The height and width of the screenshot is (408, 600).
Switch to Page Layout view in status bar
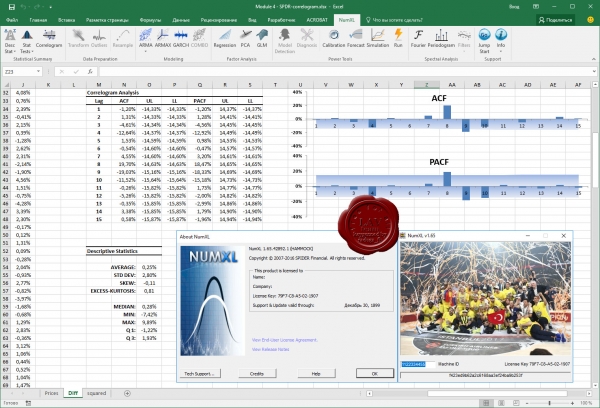501,403
